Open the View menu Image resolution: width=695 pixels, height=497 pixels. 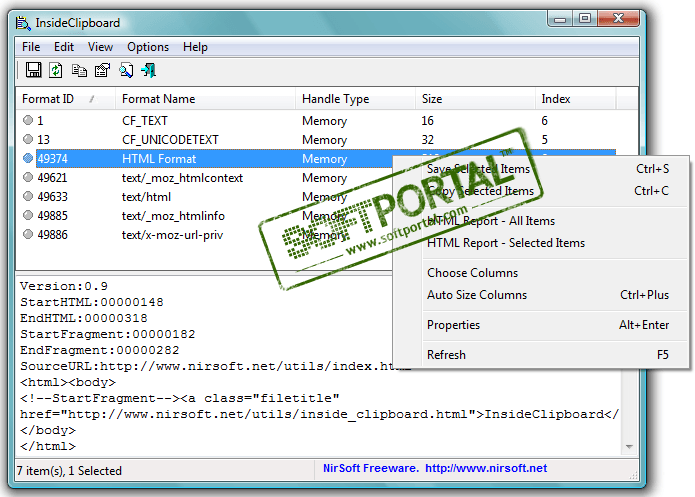coord(100,47)
